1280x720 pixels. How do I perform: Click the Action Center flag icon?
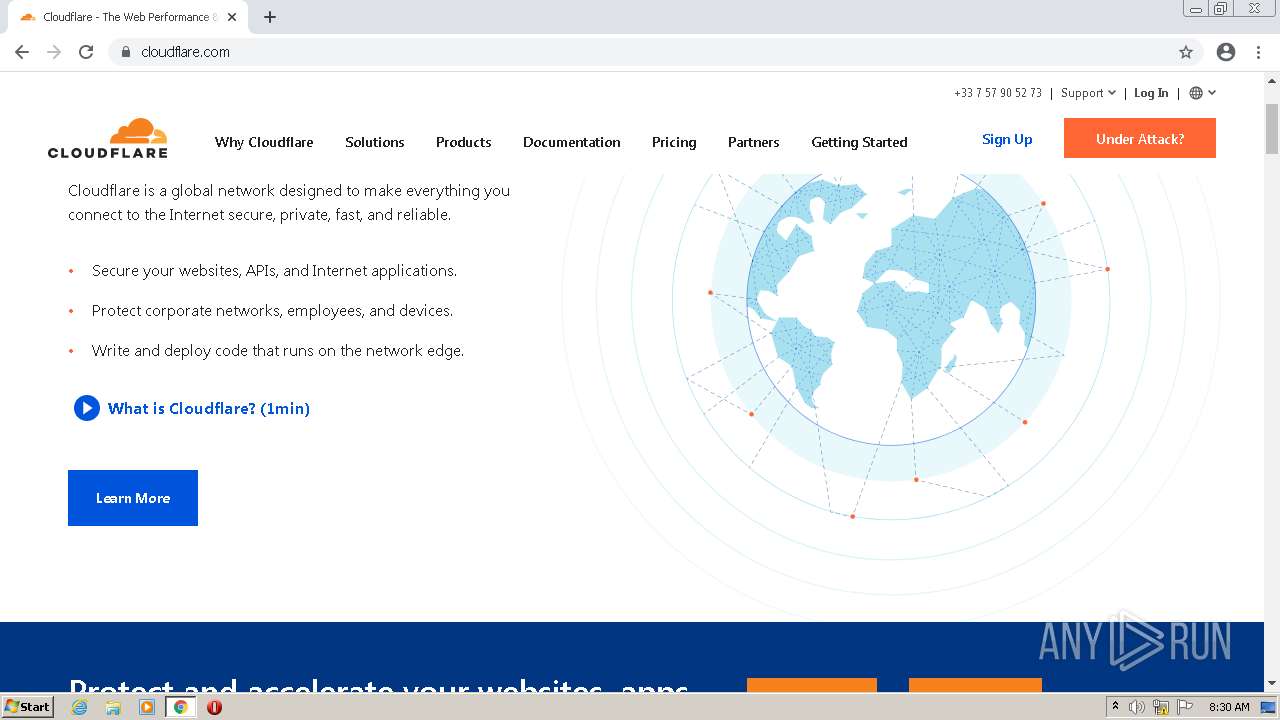(1185, 707)
